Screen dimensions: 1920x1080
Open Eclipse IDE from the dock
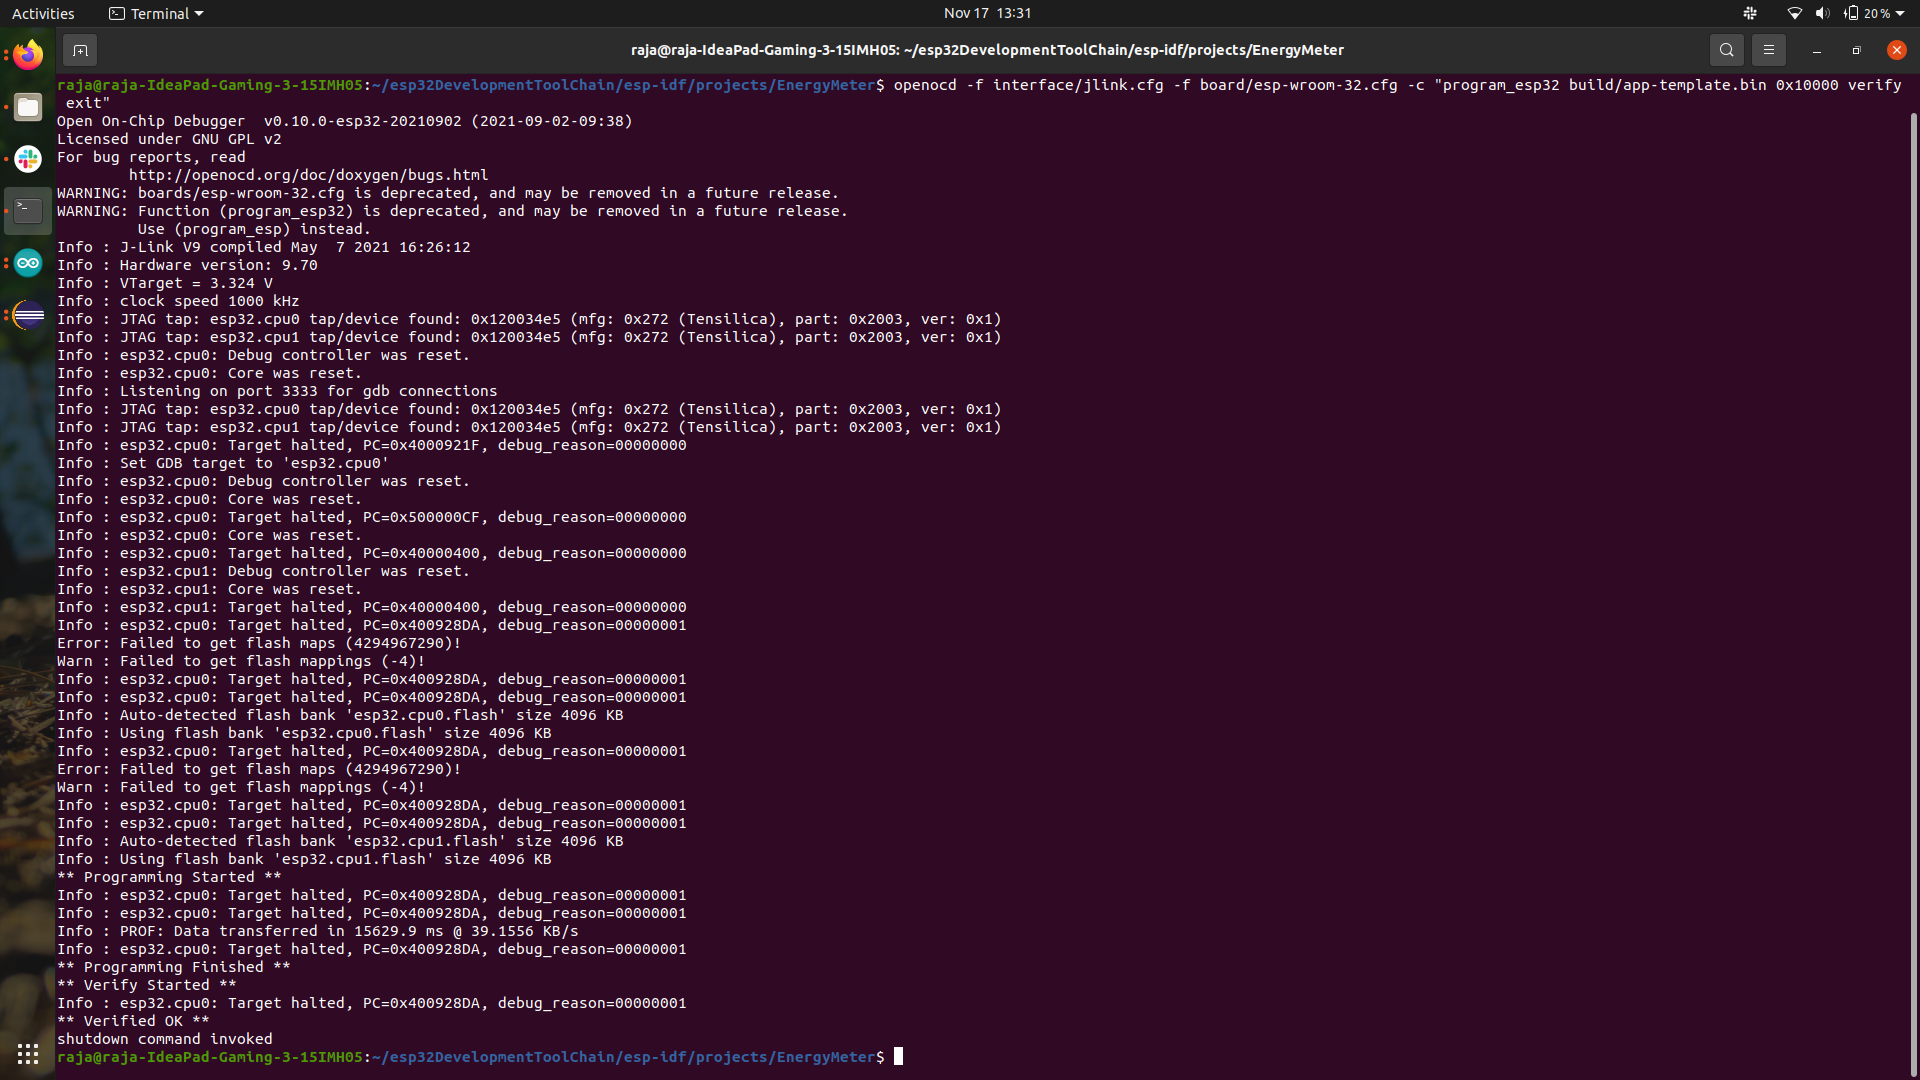coord(28,315)
